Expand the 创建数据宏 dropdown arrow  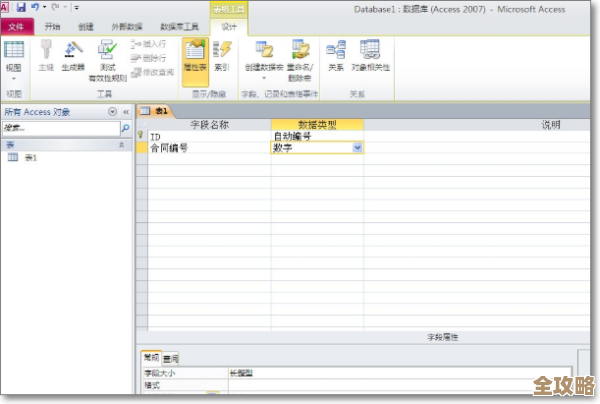(x=264, y=78)
